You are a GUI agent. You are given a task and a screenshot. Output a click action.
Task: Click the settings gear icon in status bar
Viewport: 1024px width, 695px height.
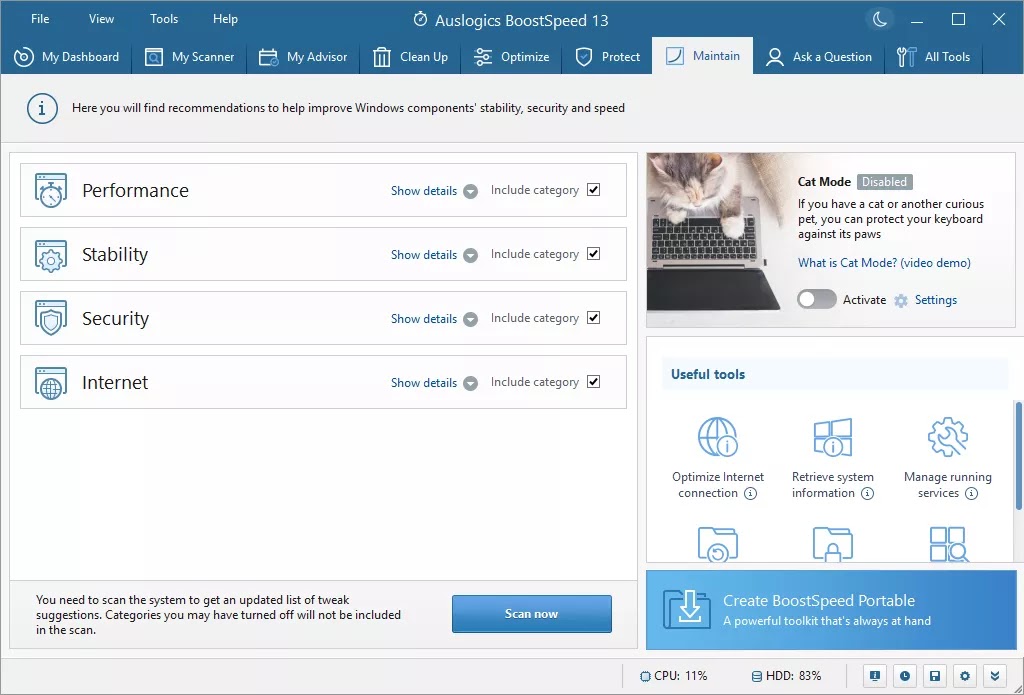(x=965, y=676)
